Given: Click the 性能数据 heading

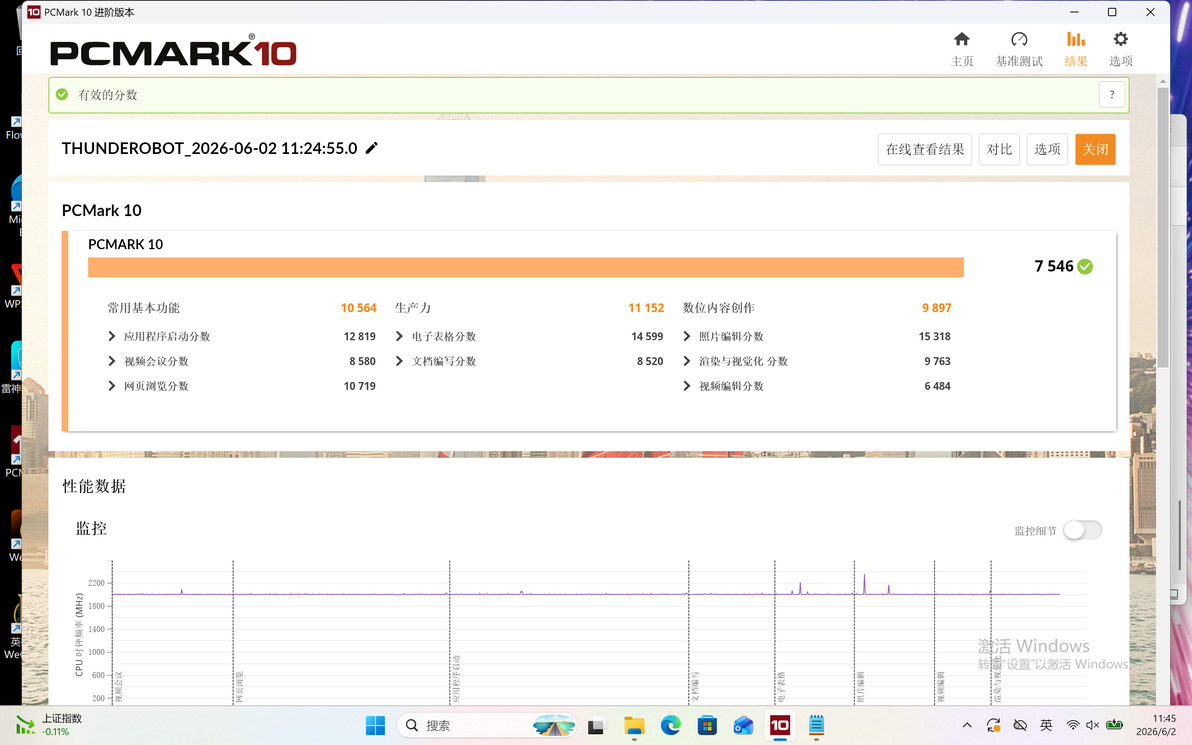Looking at the screenshot, I should click(94, 487).
